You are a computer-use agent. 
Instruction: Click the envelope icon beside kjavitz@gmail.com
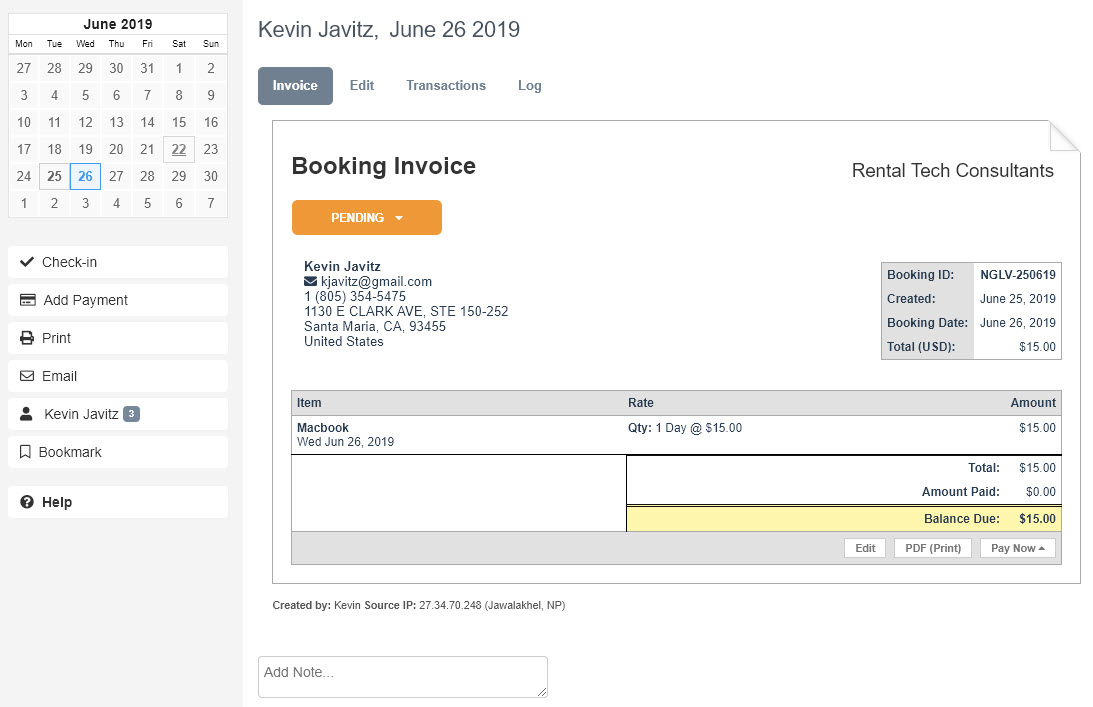(x=310, y=282)
